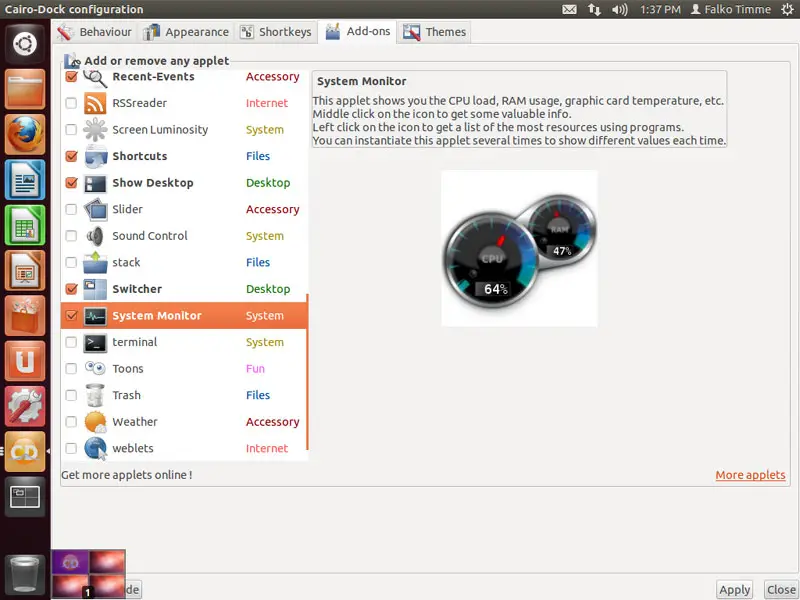This screenshot has height=600, width=800.
Task: Open System Settings wrench launcher icon
Action: coord(25,407)
